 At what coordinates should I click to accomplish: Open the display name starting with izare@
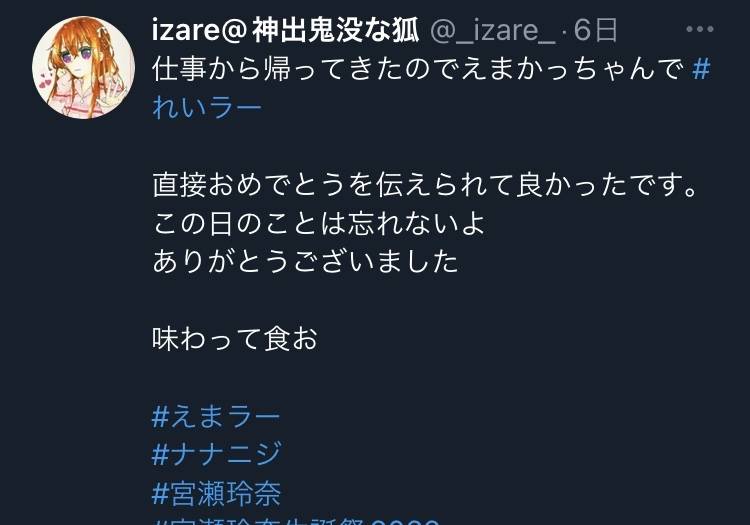point(286,30)
